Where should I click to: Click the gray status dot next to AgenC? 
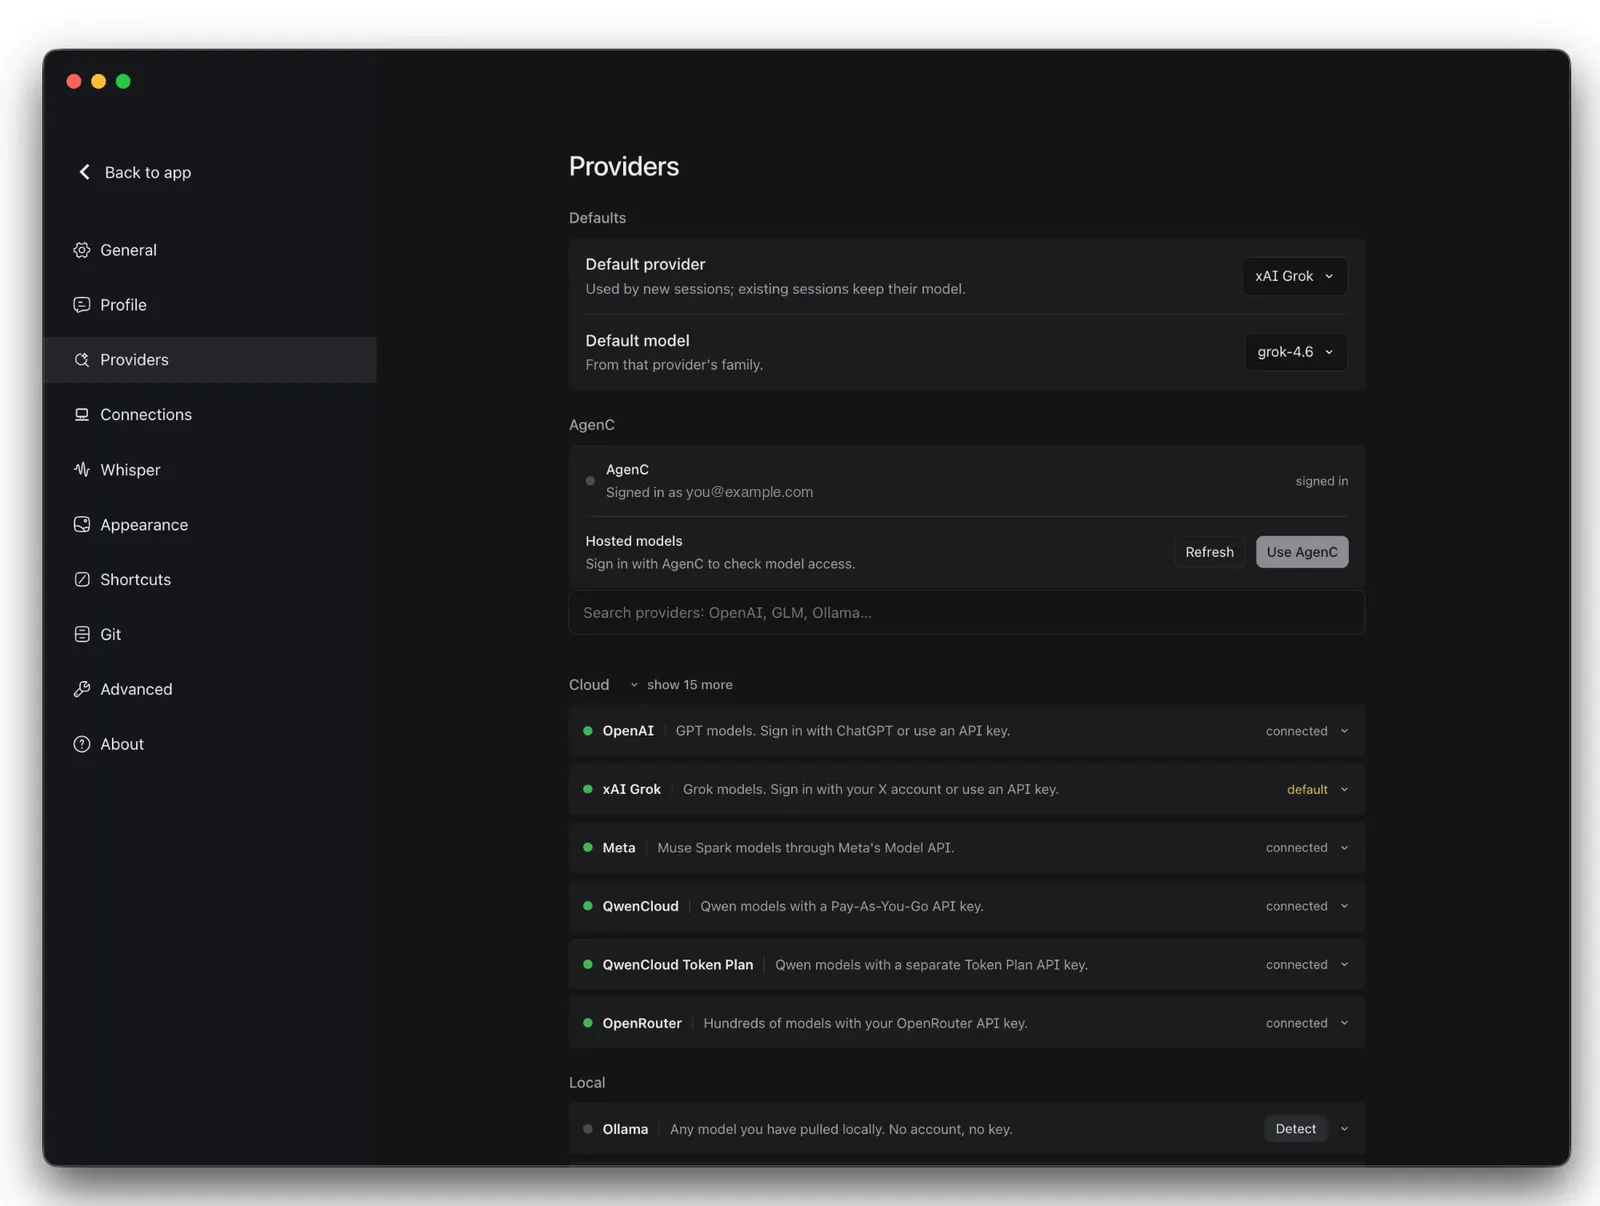(590, 481)
